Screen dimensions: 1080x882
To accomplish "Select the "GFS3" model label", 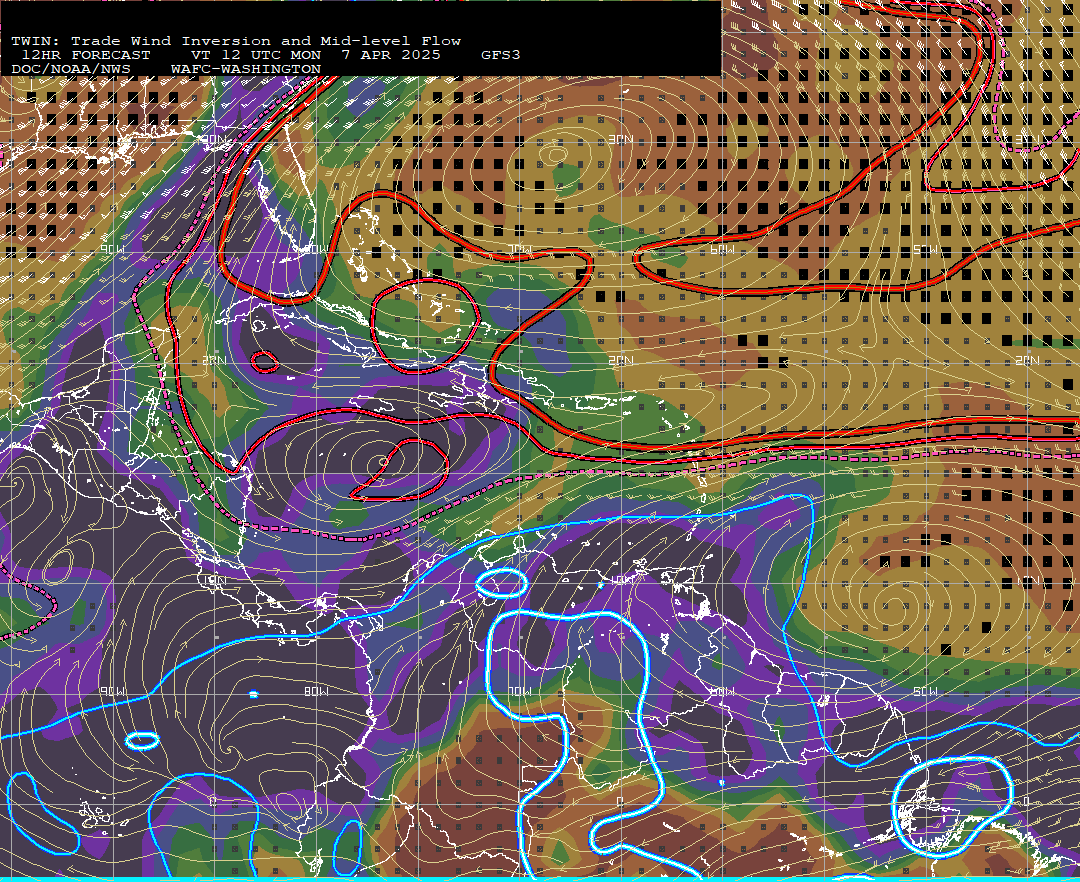I will coord(500,55).
